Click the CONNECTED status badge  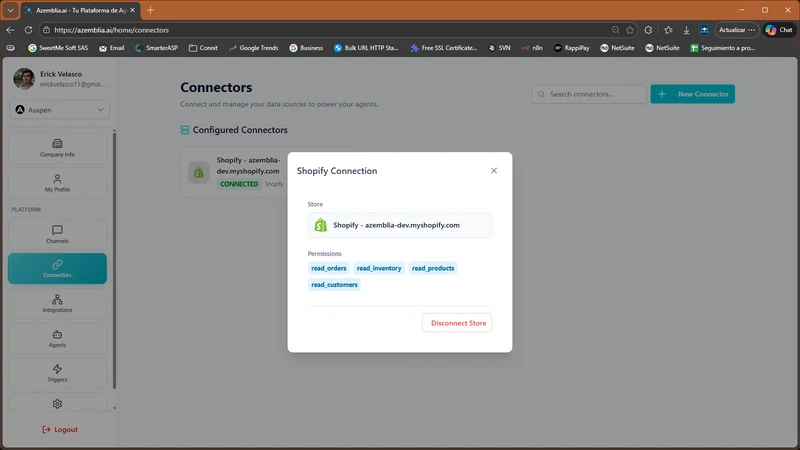pos(239,184)
